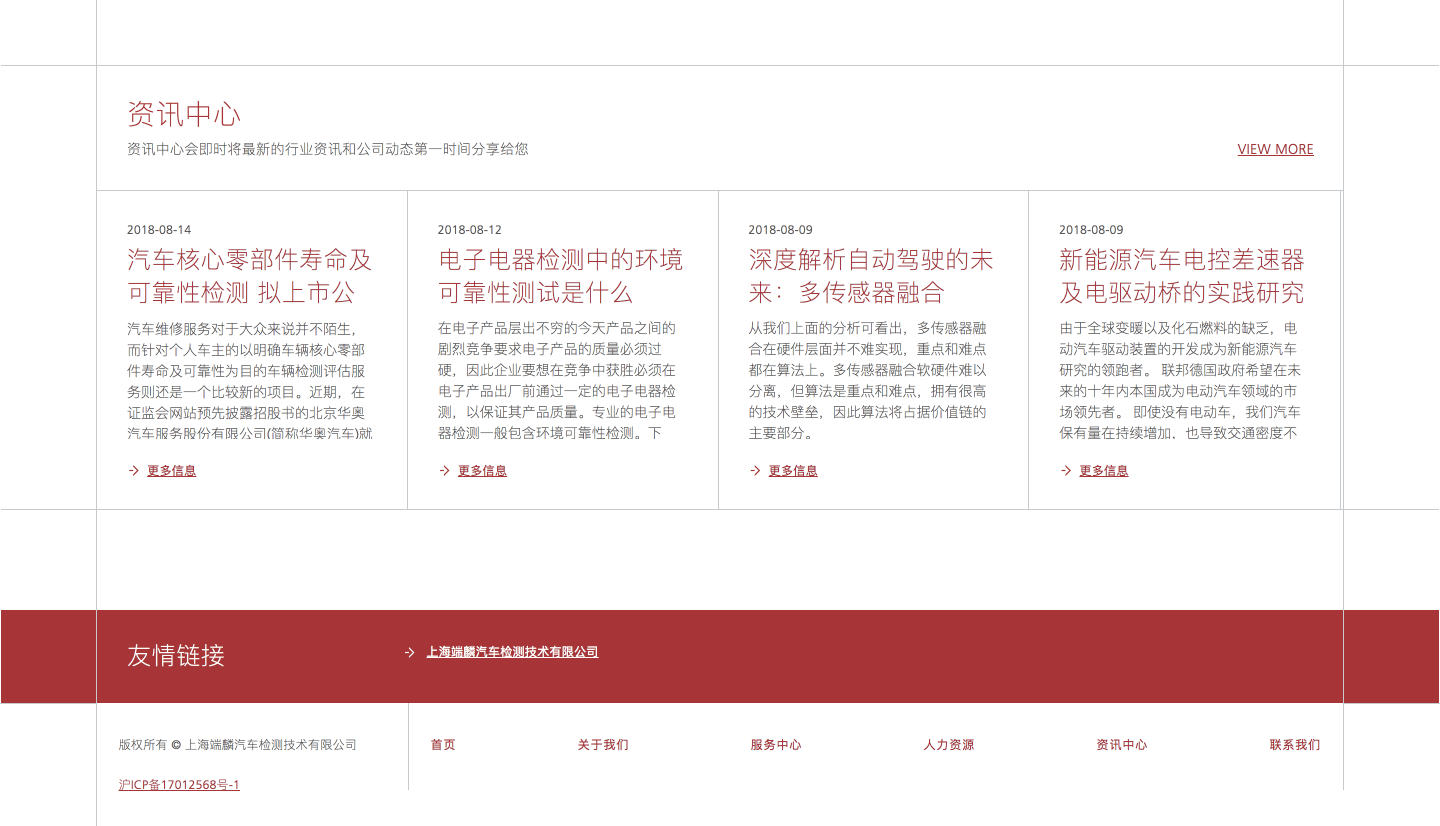1440x826 pixels.
Task: Click arrow icon beside first article's 更多信息
Action: (133, 471)
